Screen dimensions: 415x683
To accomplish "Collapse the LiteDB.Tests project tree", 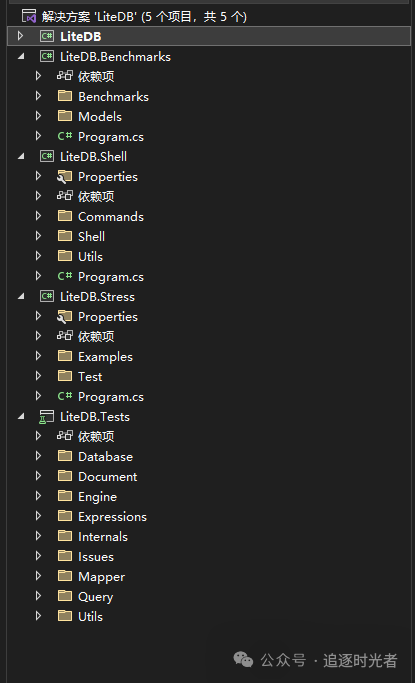I will pyautogui.click(x=21, y=416).
